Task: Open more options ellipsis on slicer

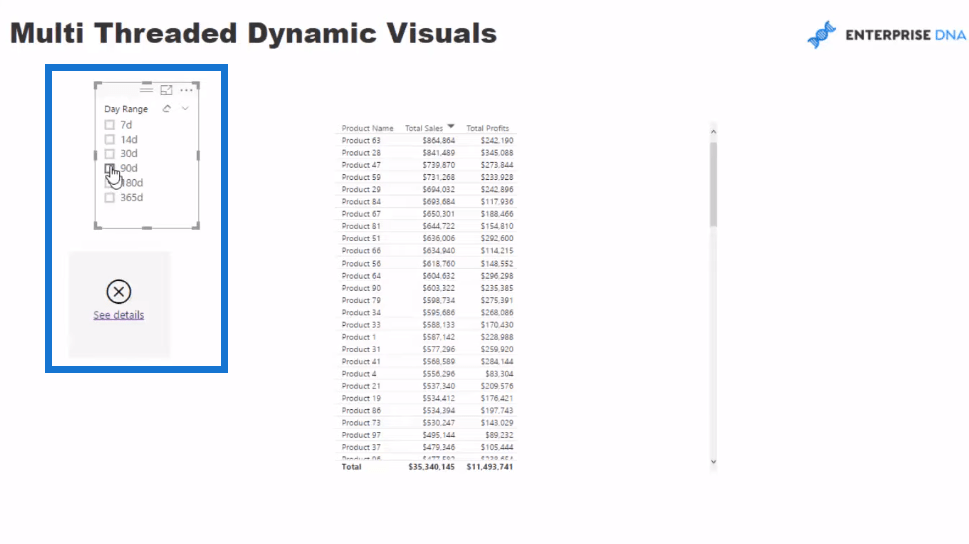Action: [x=186, y=90]
